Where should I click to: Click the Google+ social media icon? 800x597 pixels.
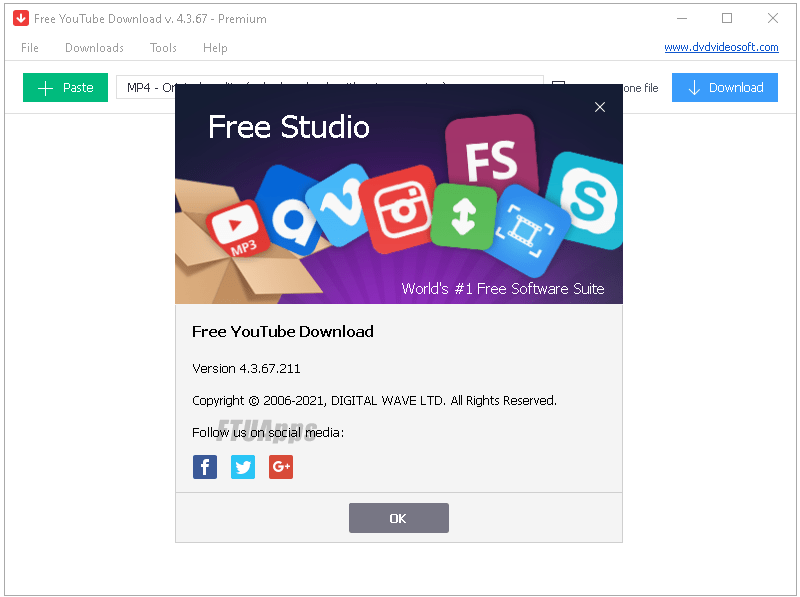point(280,467)
